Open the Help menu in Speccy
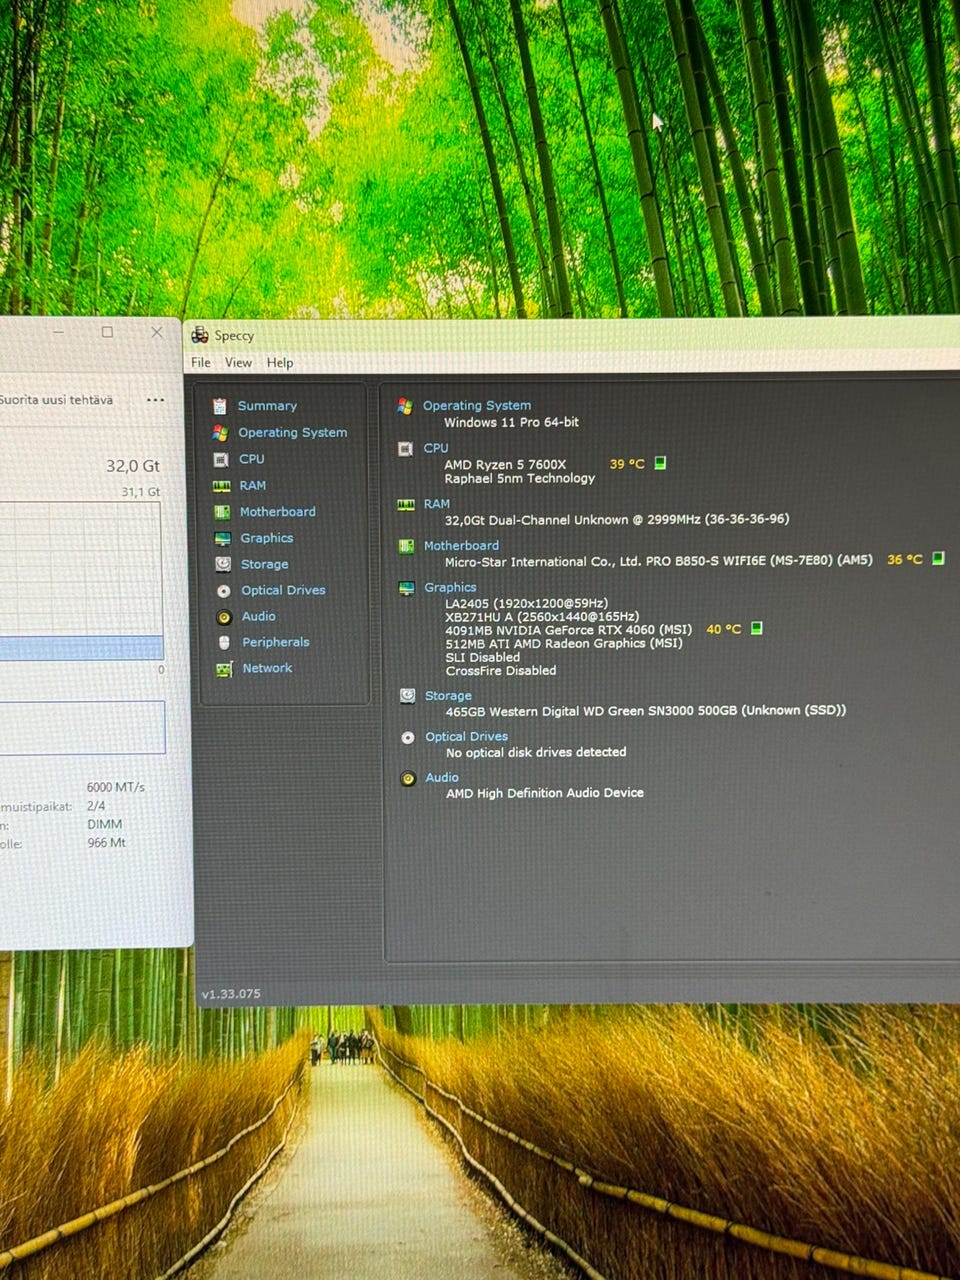 280,362
